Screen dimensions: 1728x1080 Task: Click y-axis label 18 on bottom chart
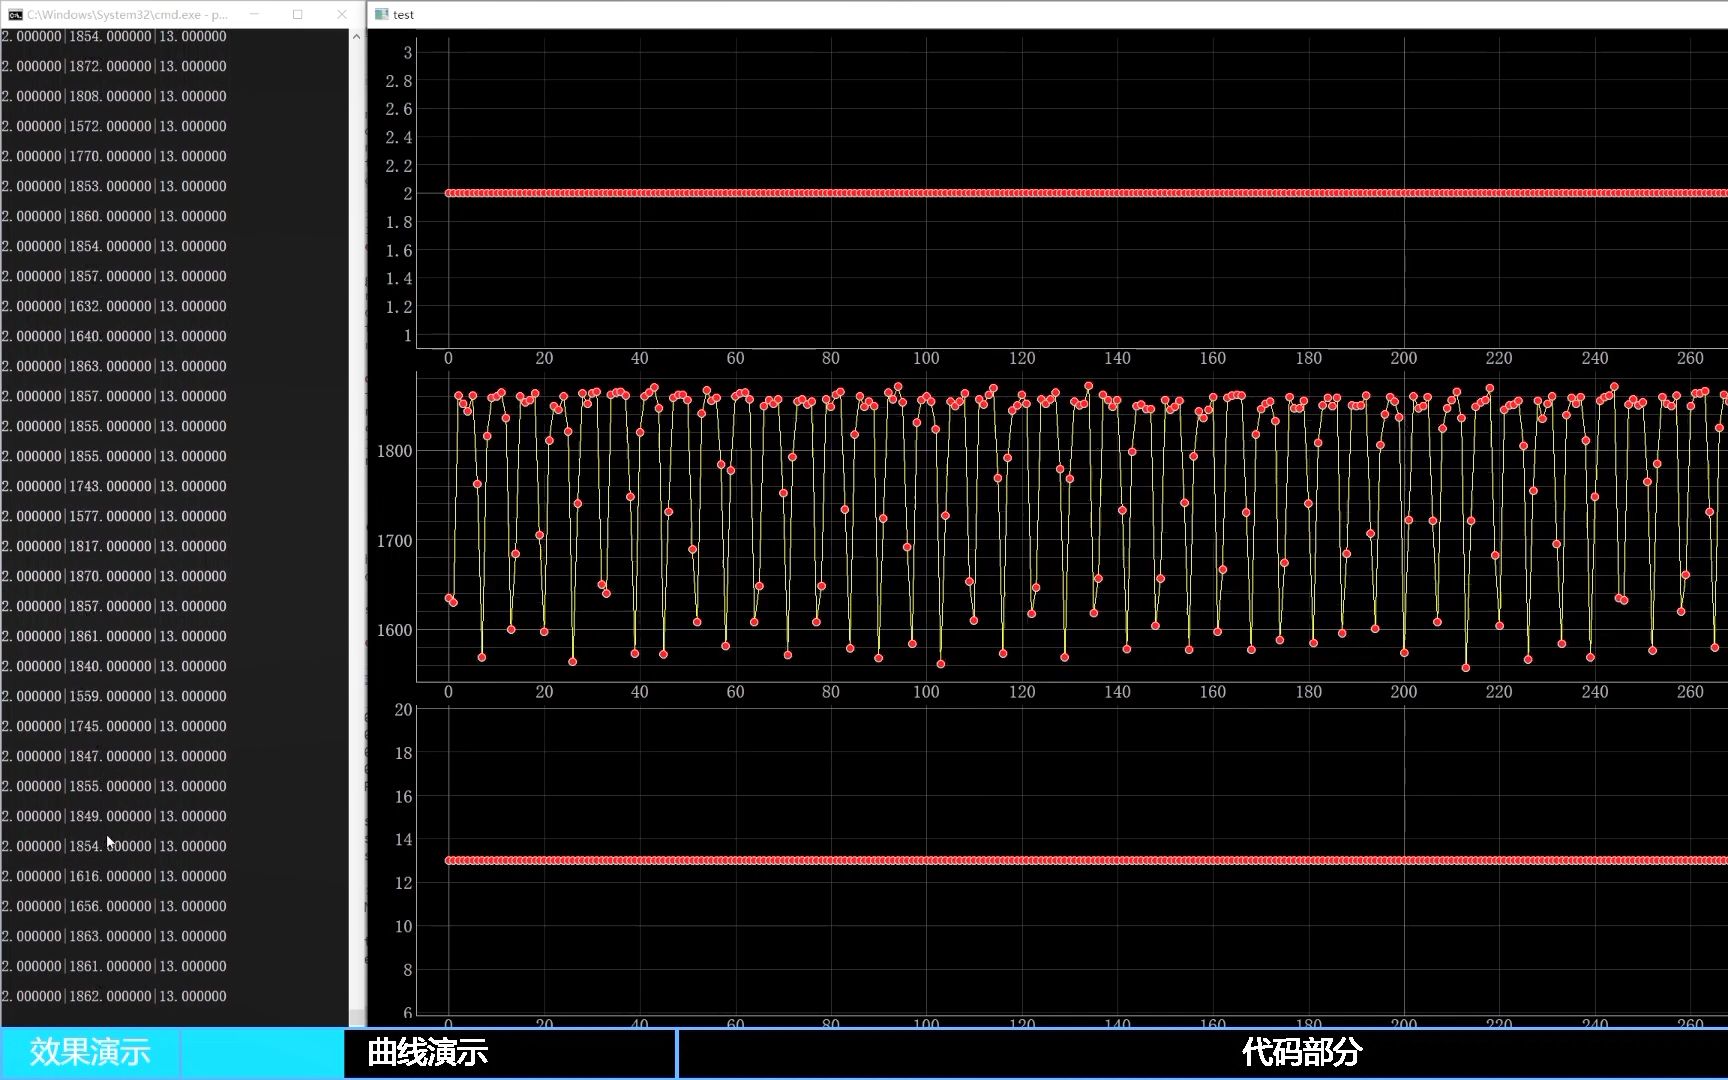tap(403, 753)
